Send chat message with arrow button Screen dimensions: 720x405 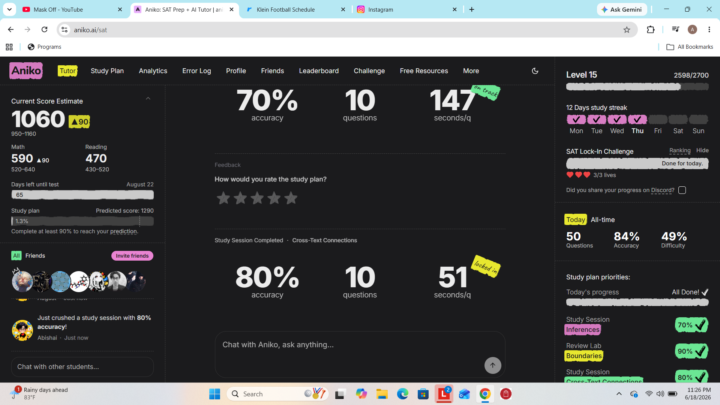493,366
